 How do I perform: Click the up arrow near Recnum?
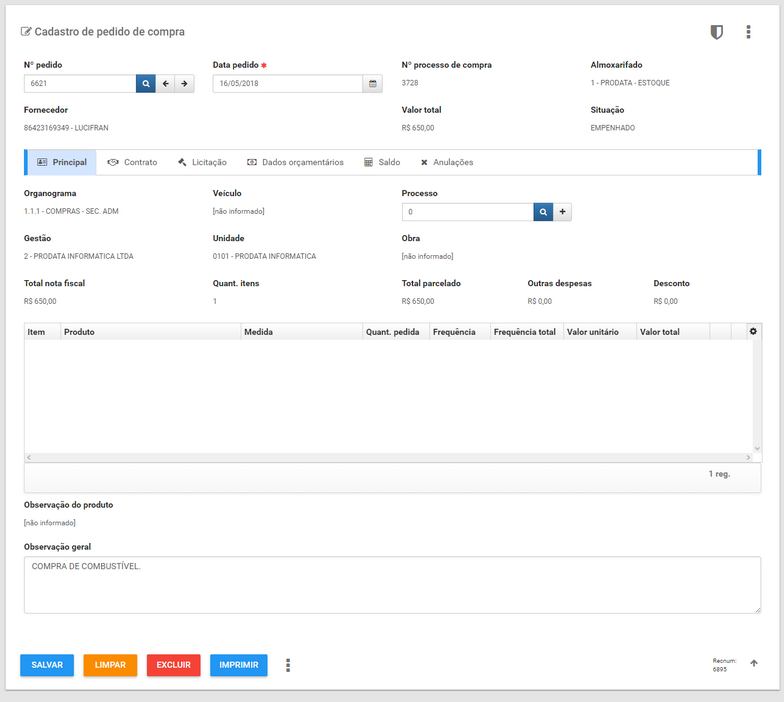[754, 664]
